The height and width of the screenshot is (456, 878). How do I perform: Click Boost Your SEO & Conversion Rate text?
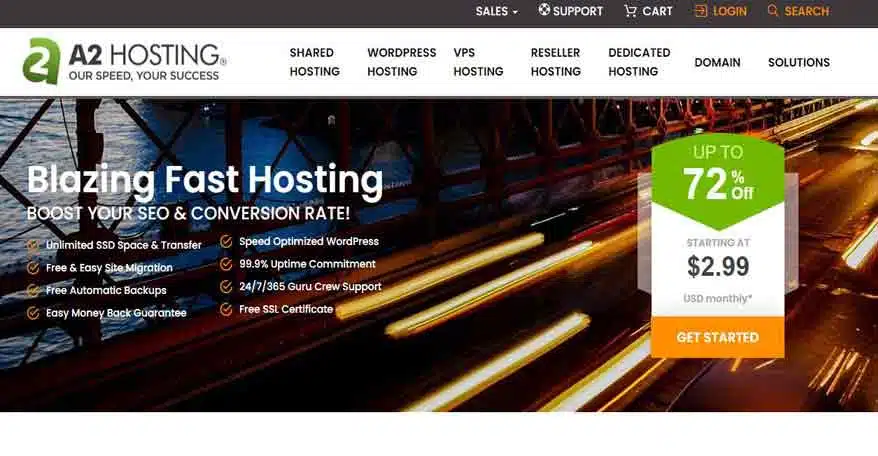[x=188, y=213]
